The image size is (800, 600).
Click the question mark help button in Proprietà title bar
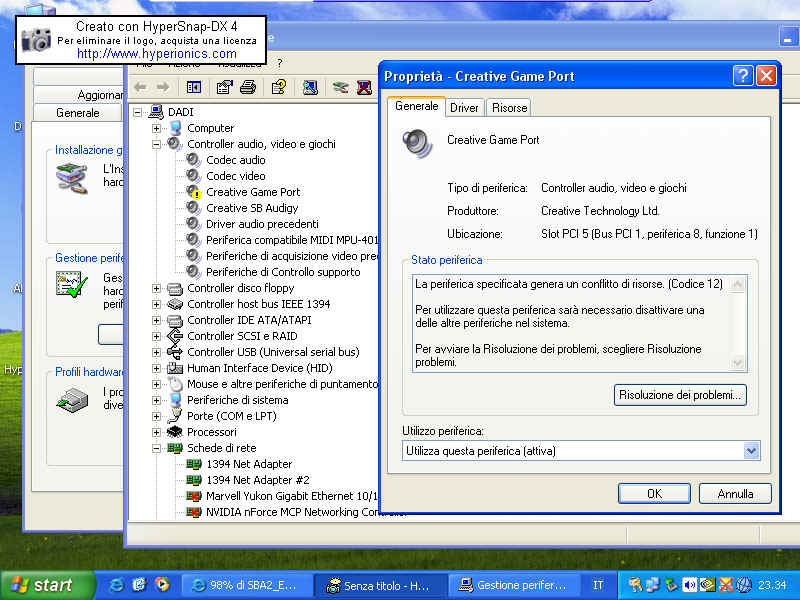[x=743, y=76]
